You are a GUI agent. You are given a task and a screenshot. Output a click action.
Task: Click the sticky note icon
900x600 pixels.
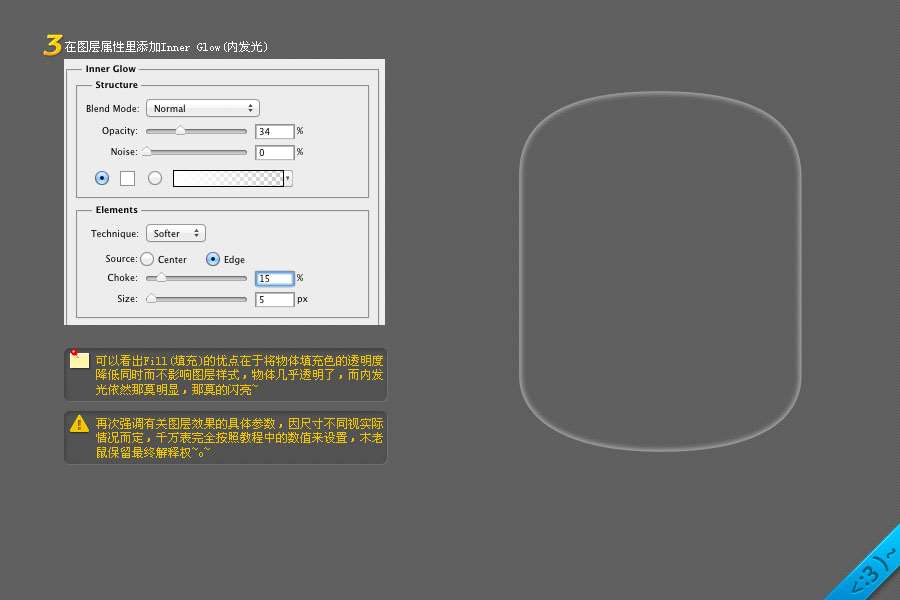[79, 359]
